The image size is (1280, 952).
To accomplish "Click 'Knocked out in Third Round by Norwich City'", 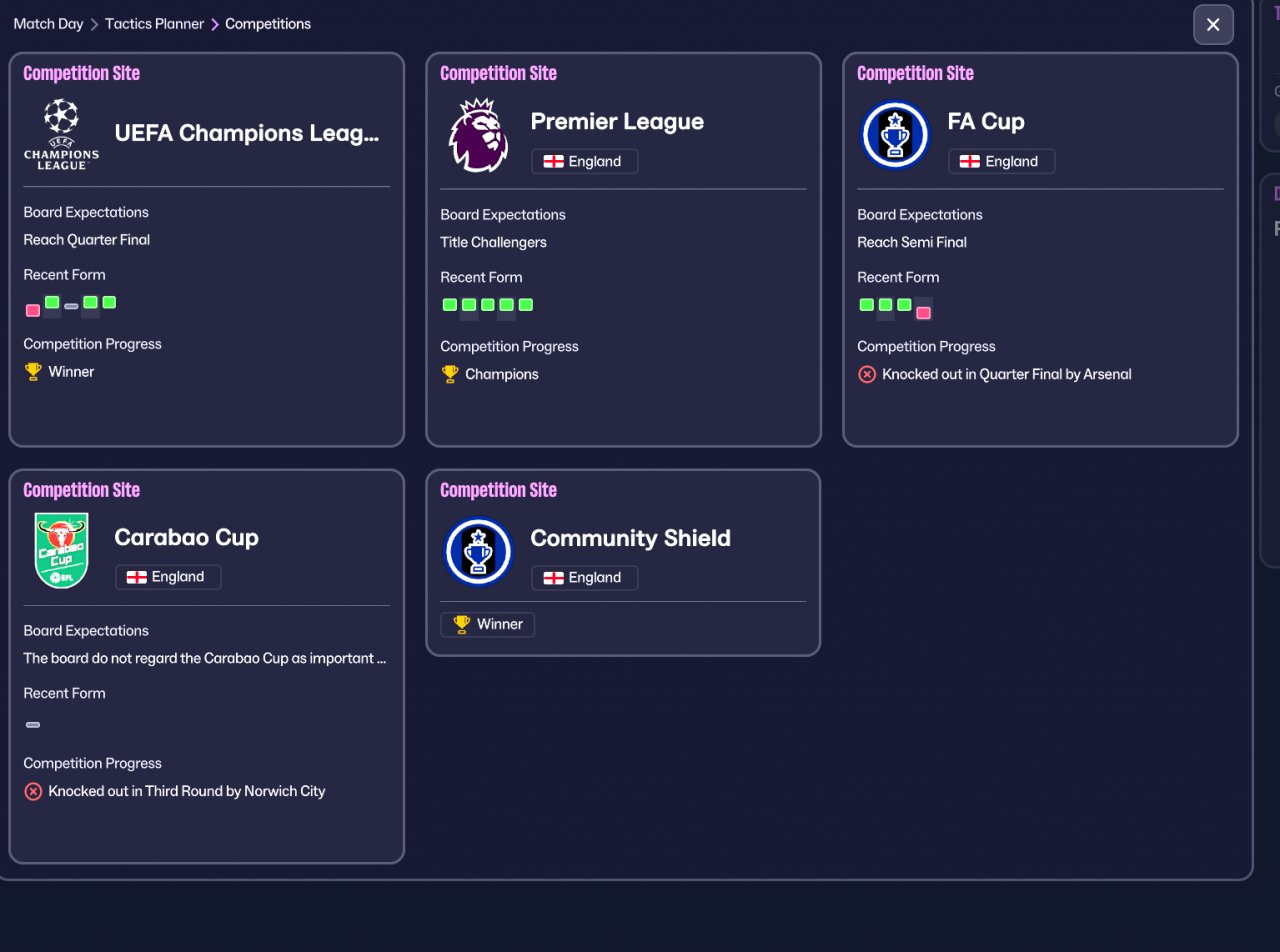I will [187, 791].
